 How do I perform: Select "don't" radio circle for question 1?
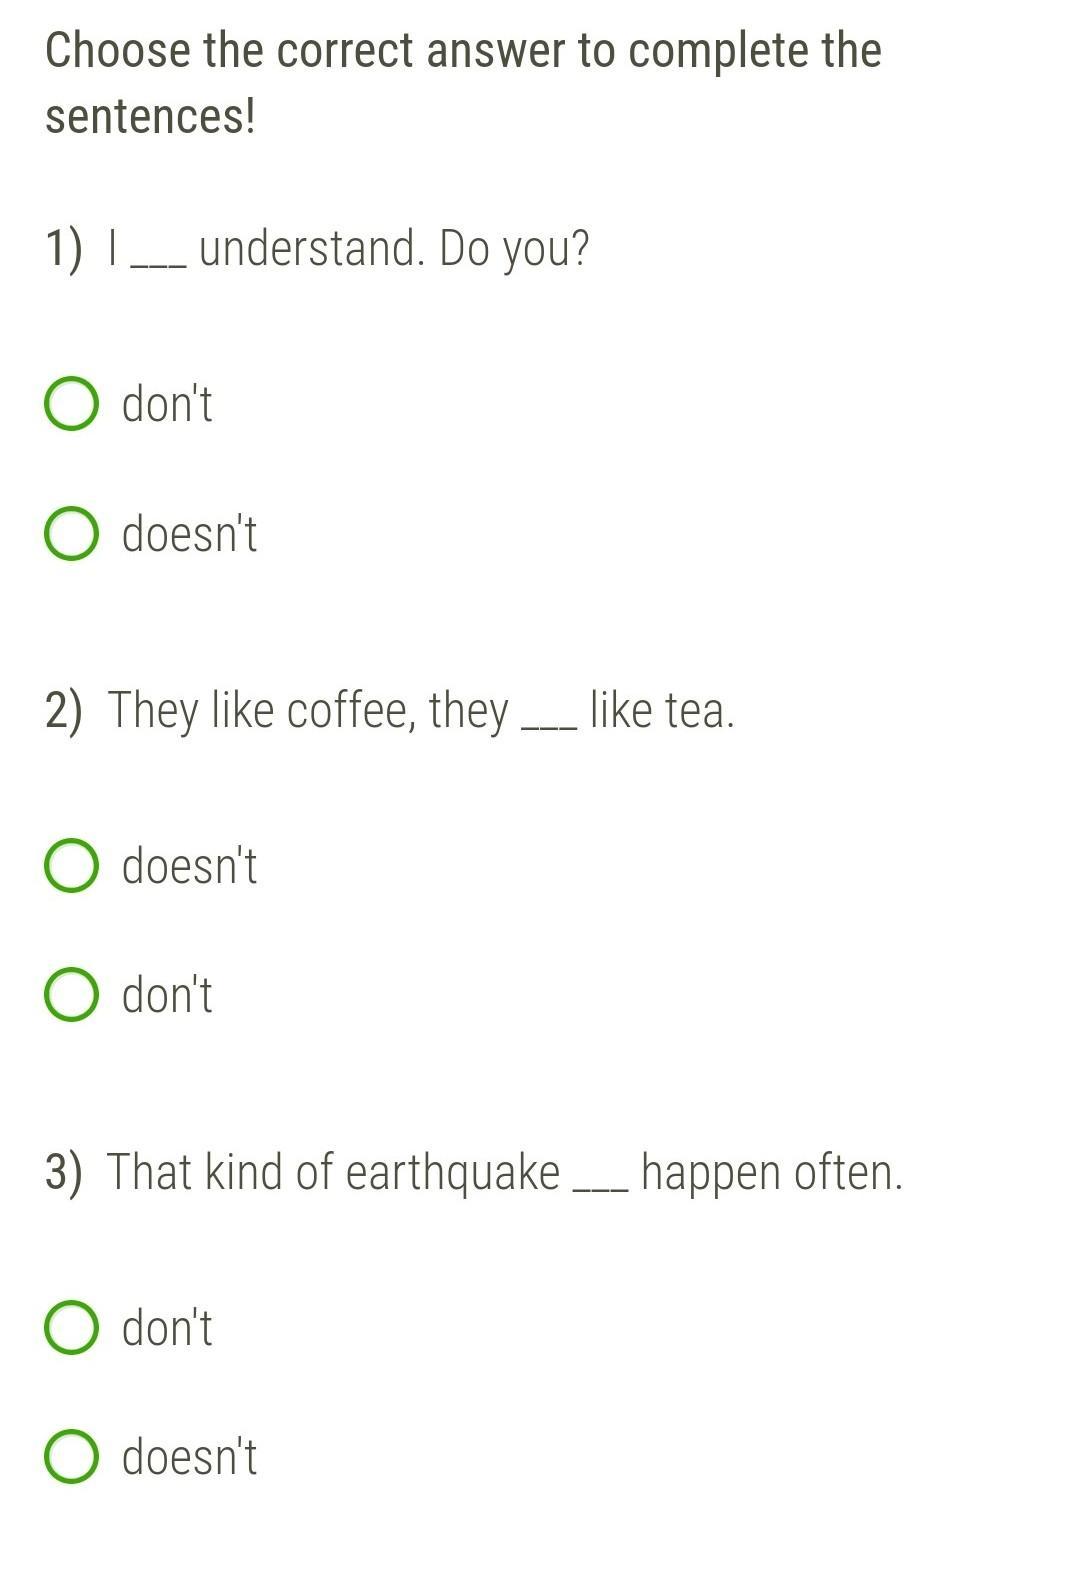(x=71, y=404)
